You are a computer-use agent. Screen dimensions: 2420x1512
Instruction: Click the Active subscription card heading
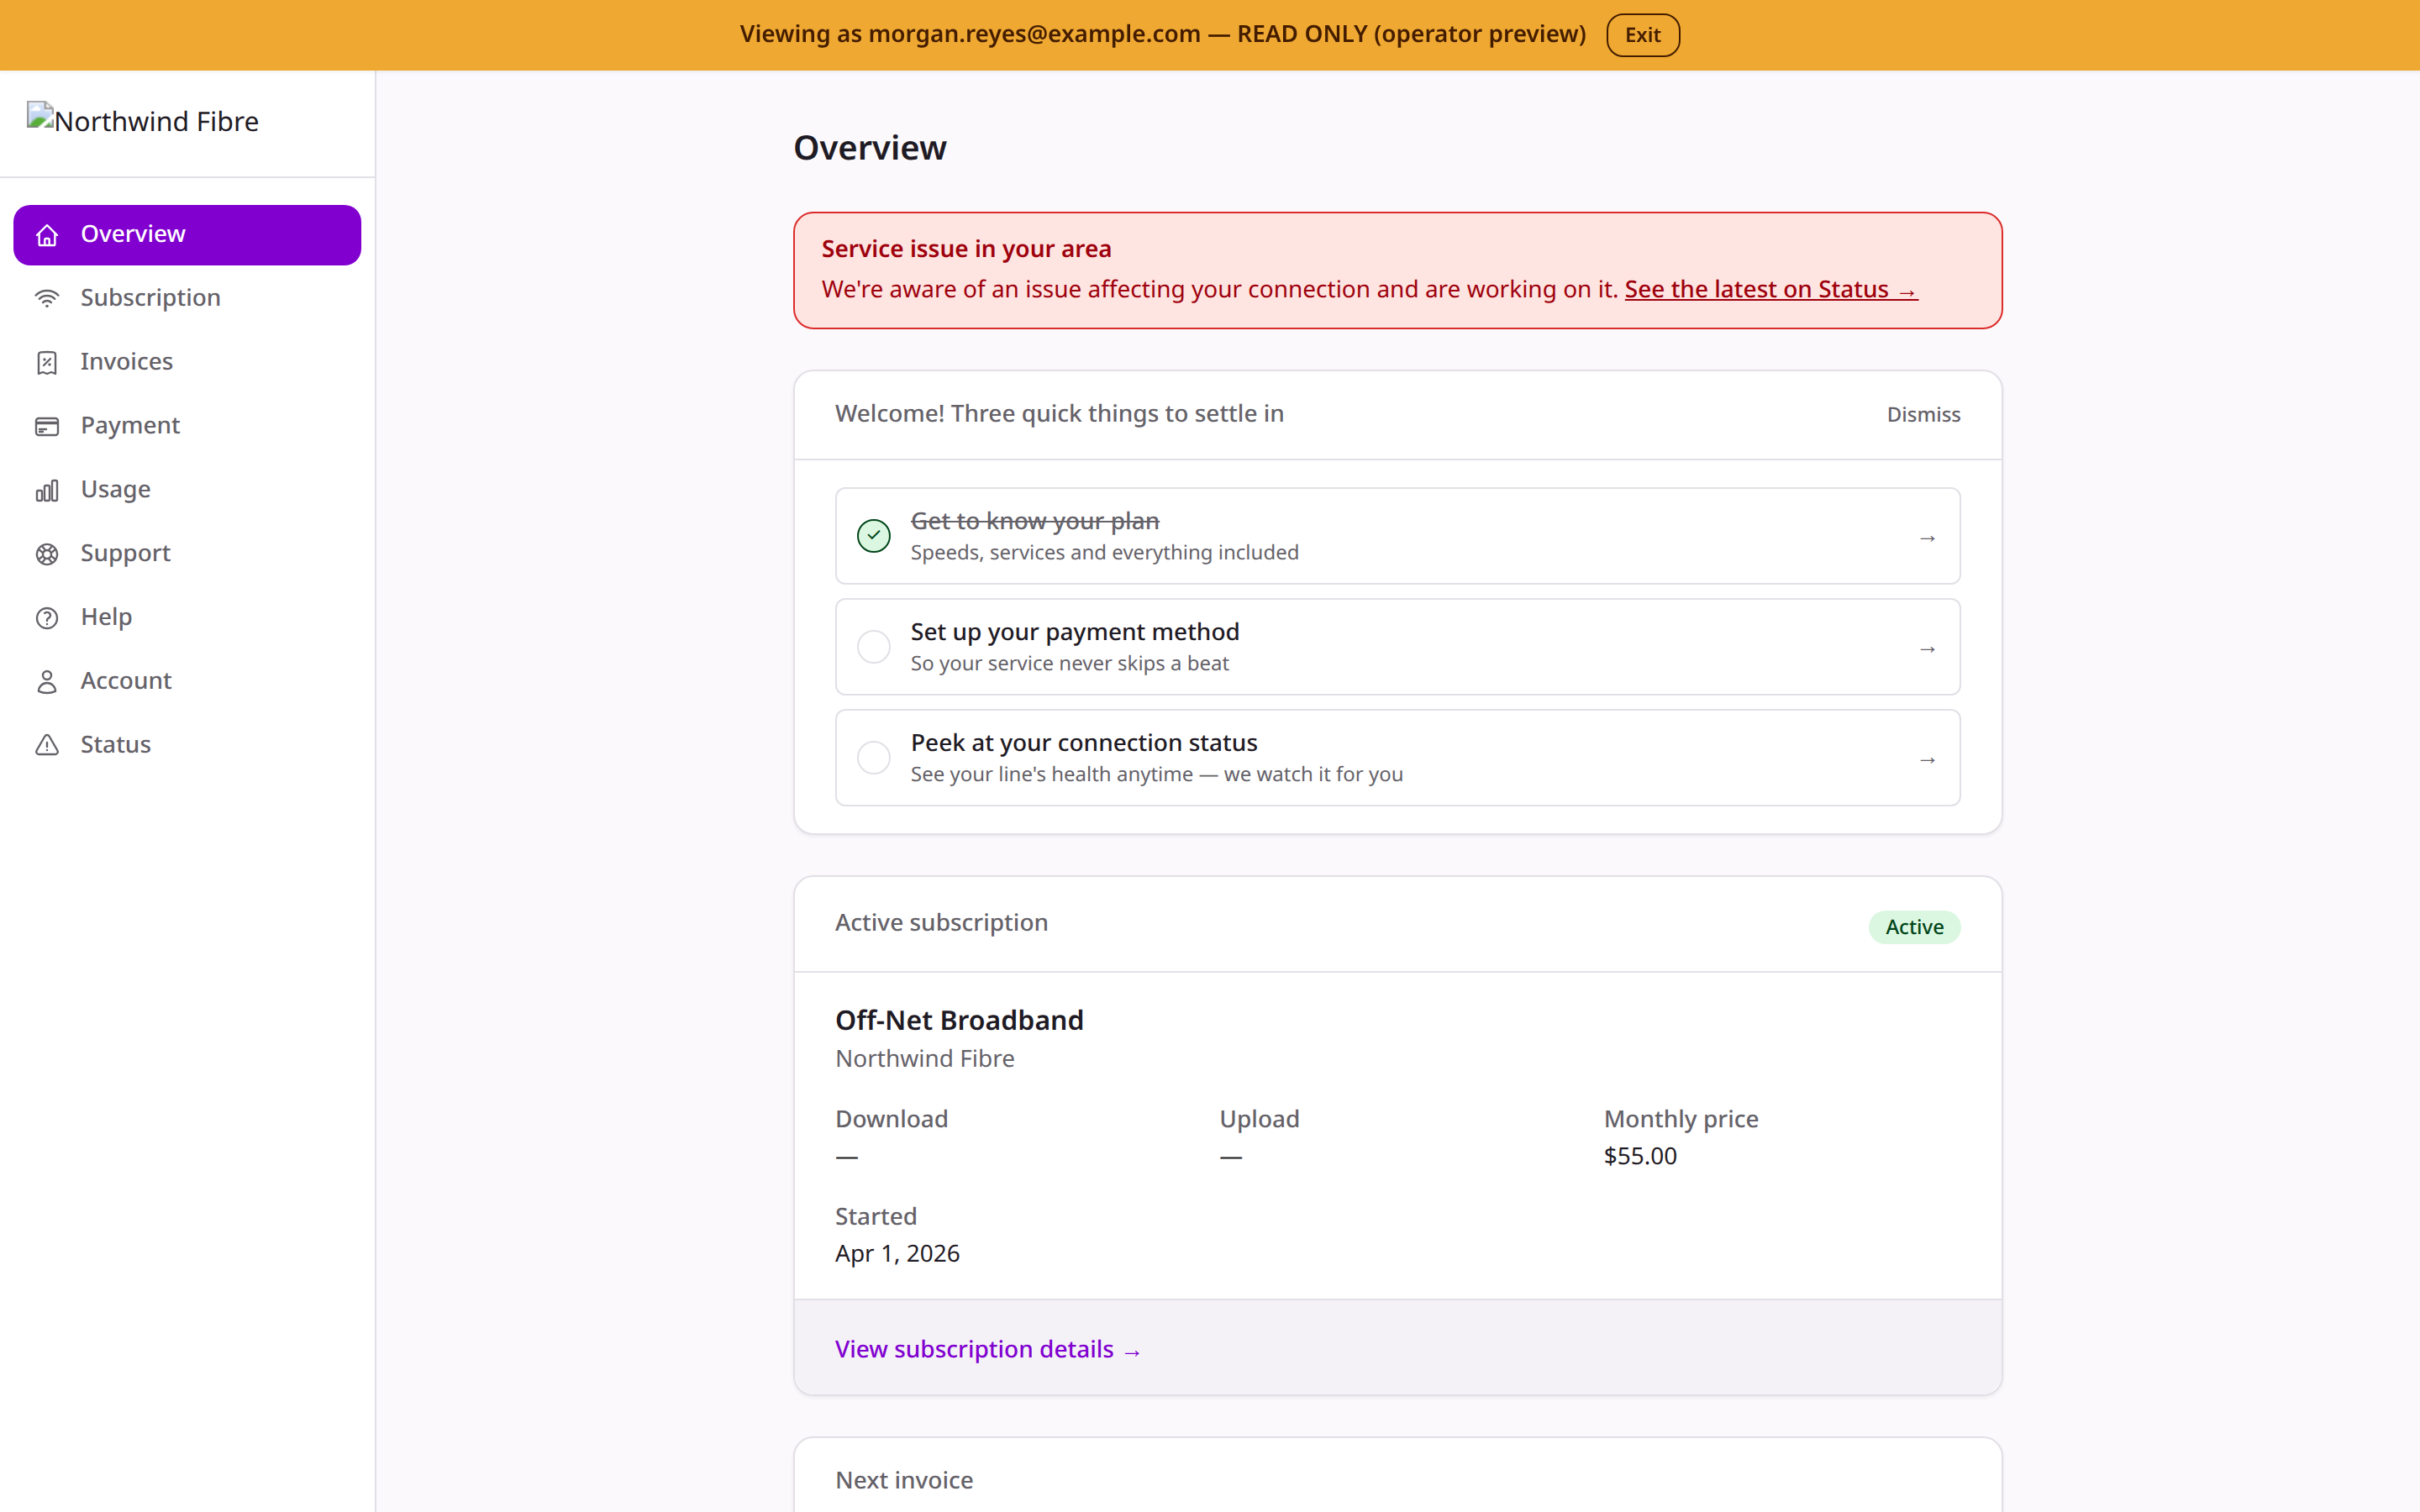(941, 922)
